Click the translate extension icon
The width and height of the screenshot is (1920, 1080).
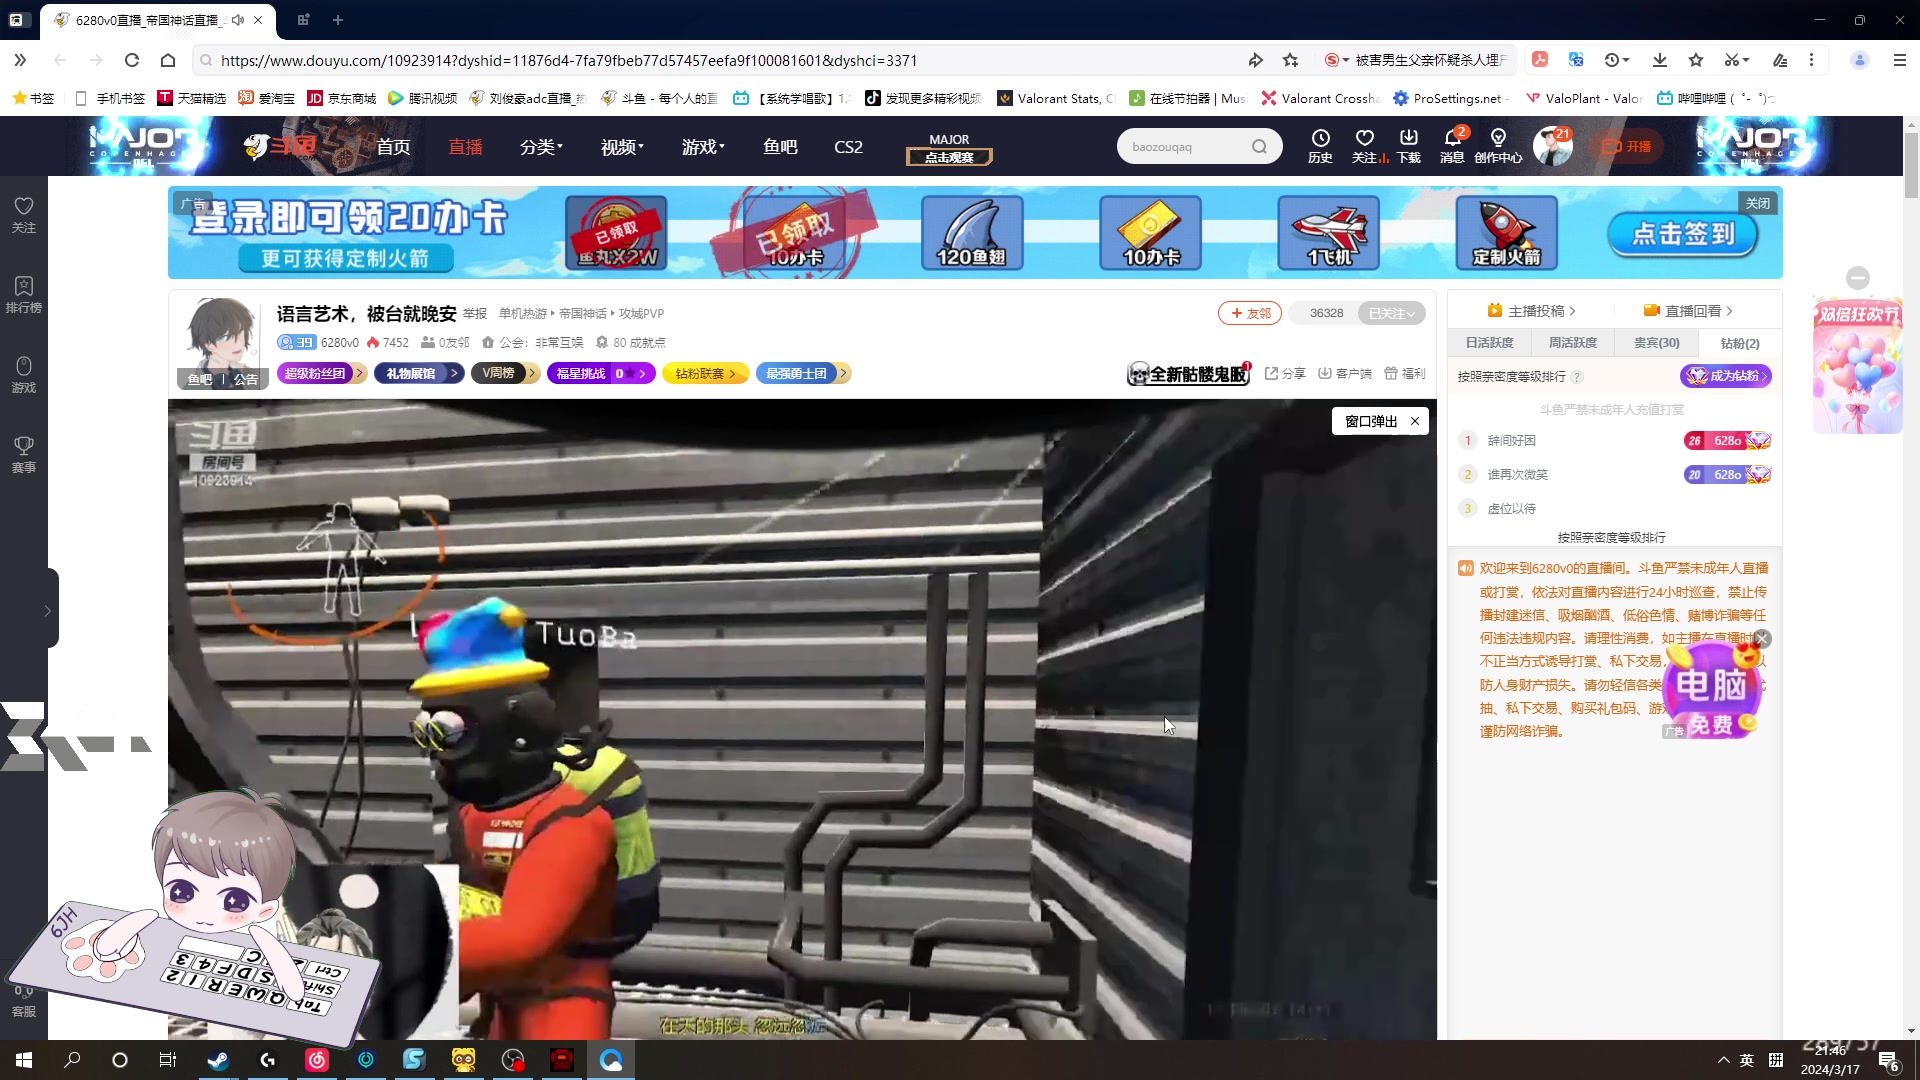1576,60
